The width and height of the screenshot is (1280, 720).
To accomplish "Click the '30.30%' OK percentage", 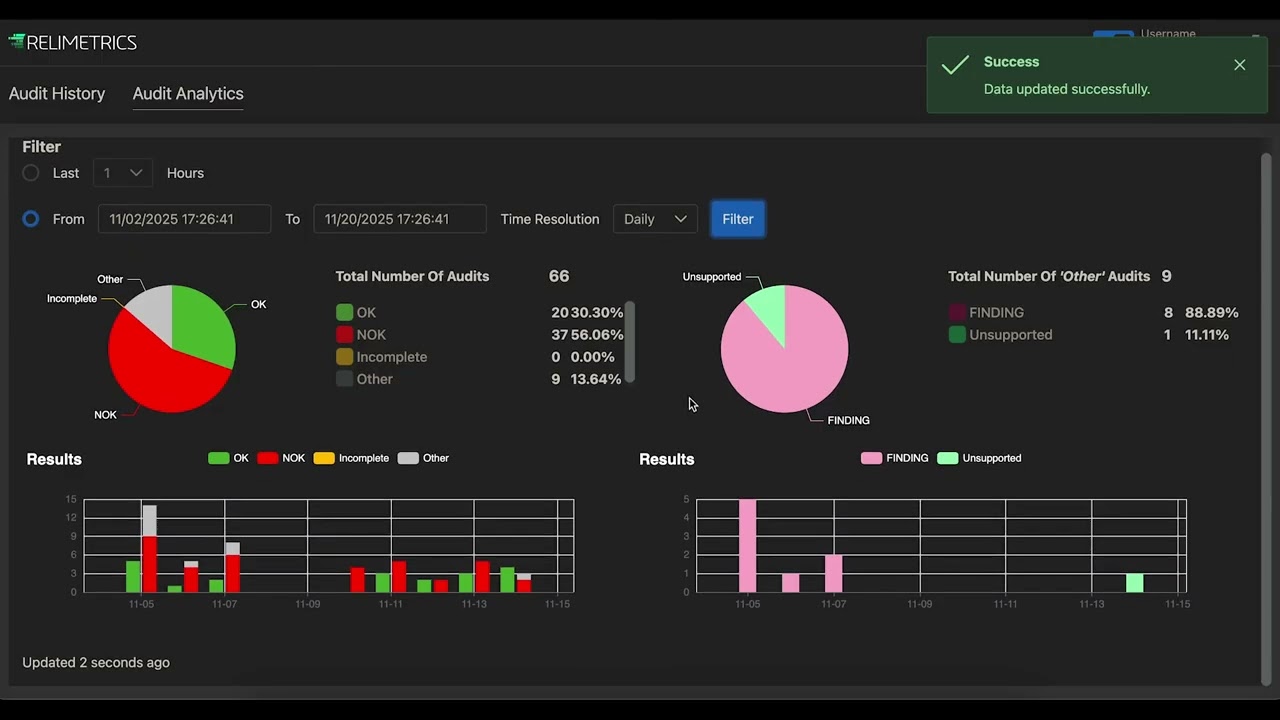I will tap(597, 313).
